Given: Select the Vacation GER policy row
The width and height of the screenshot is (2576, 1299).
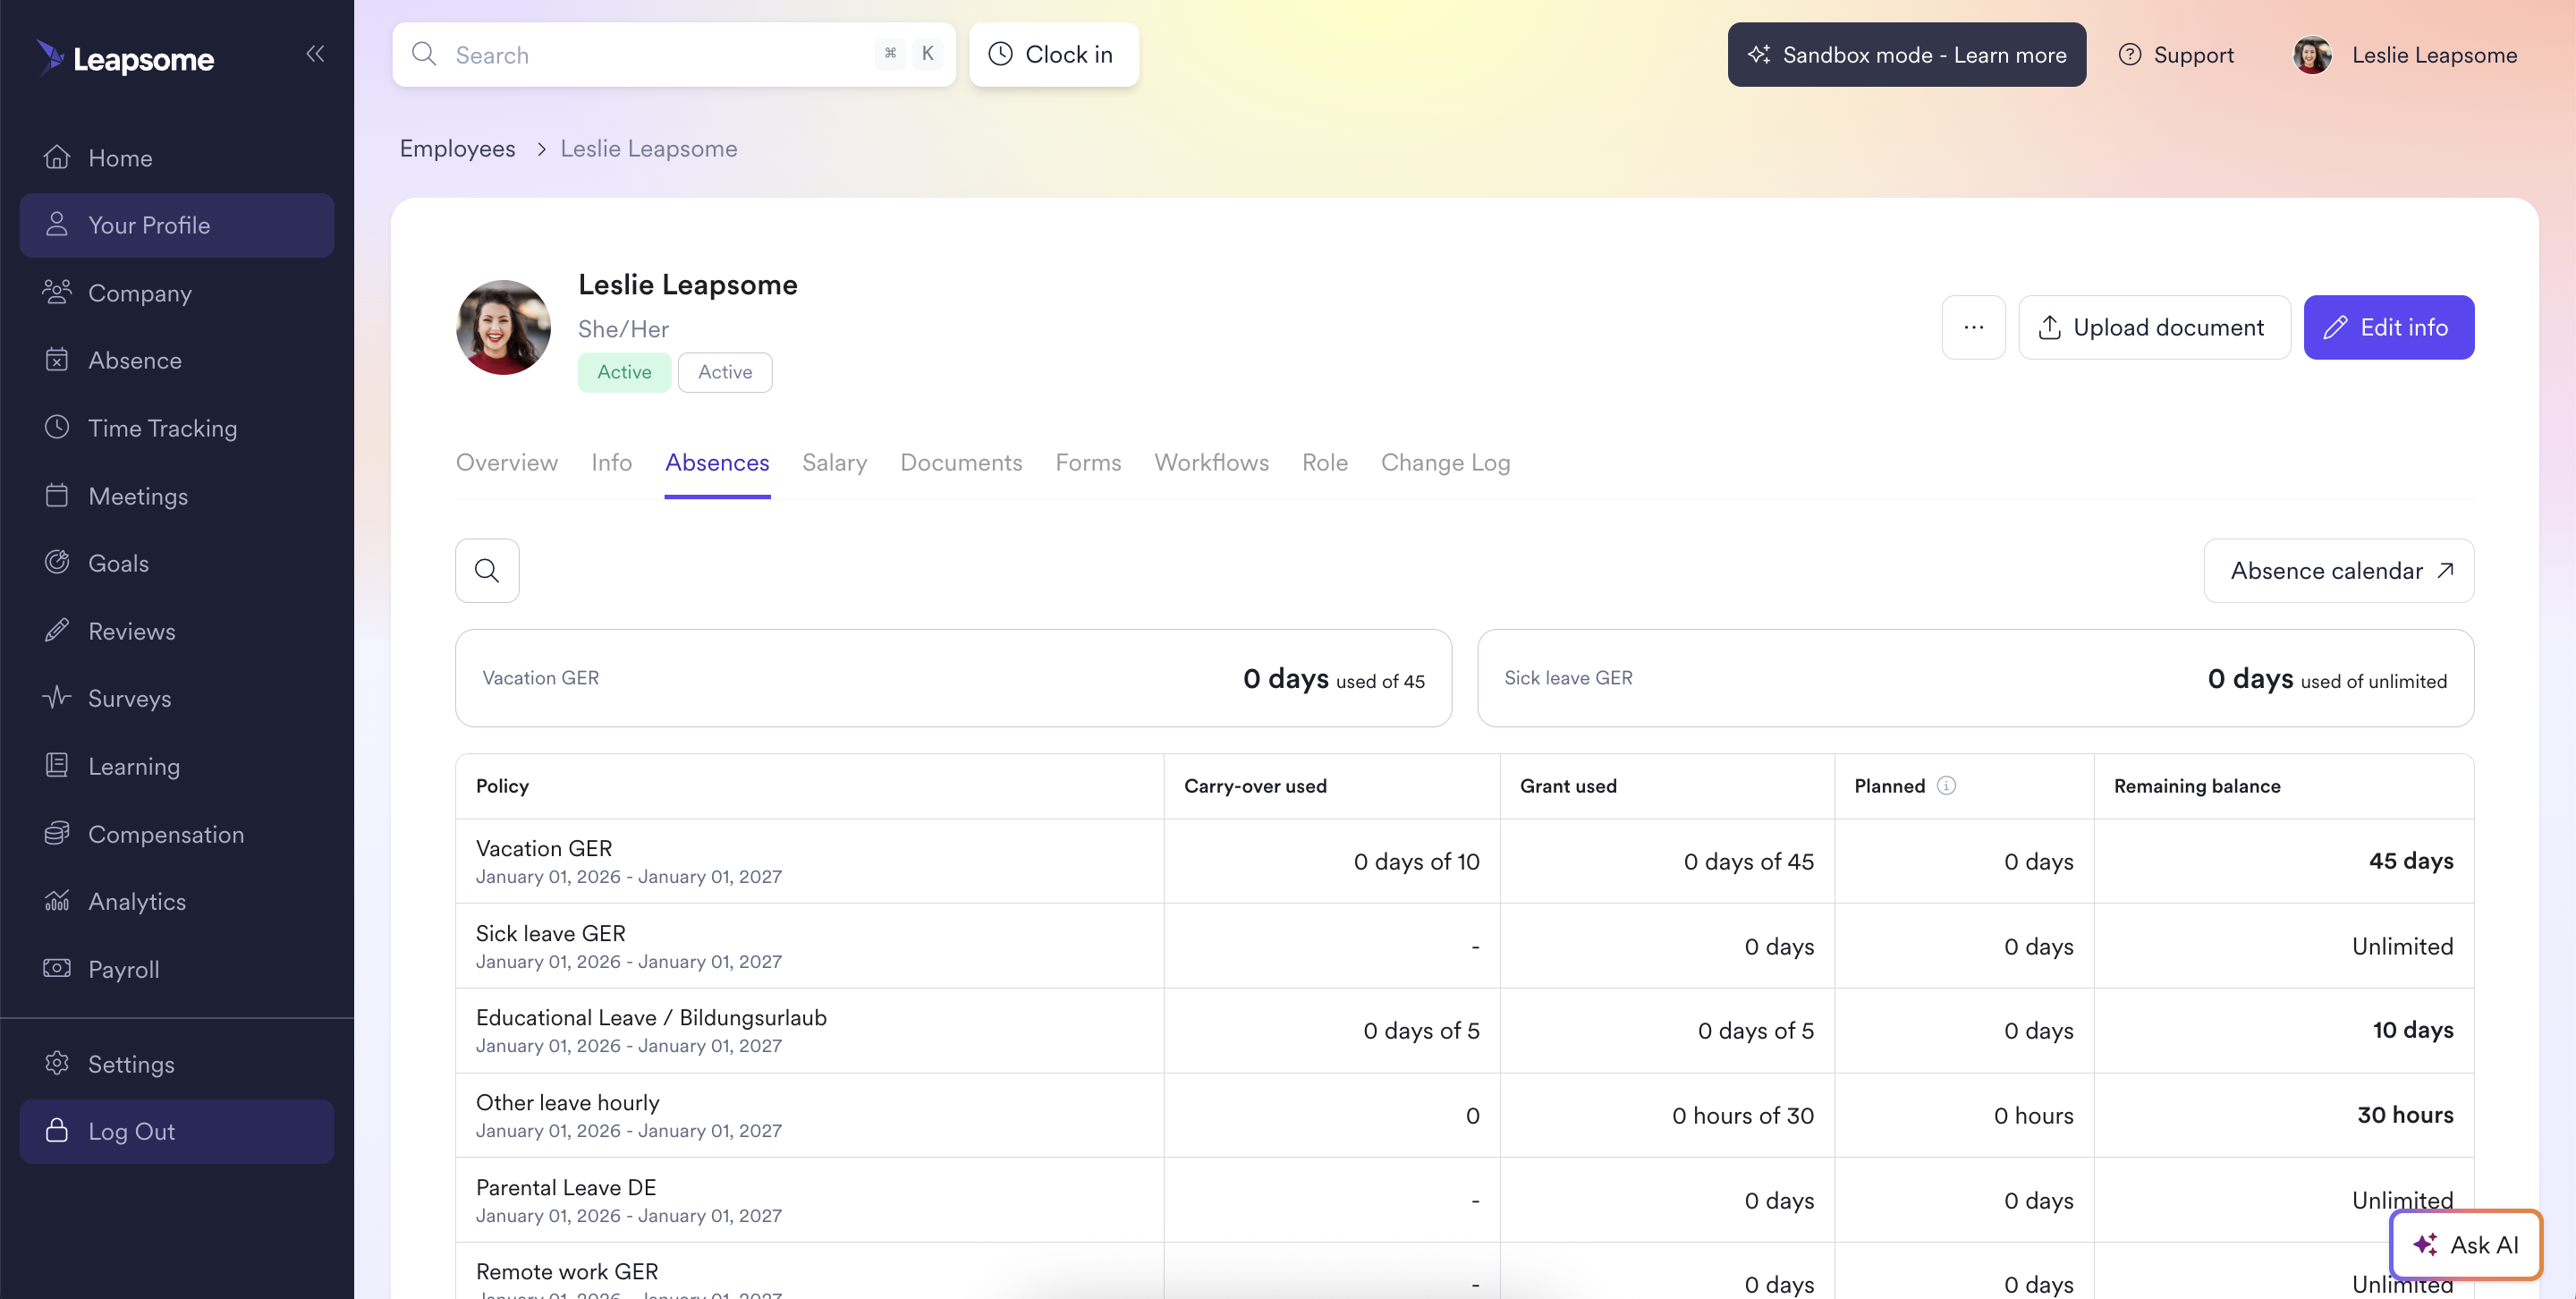Looking at the screenshot, I should click(x=1465, y=861).
